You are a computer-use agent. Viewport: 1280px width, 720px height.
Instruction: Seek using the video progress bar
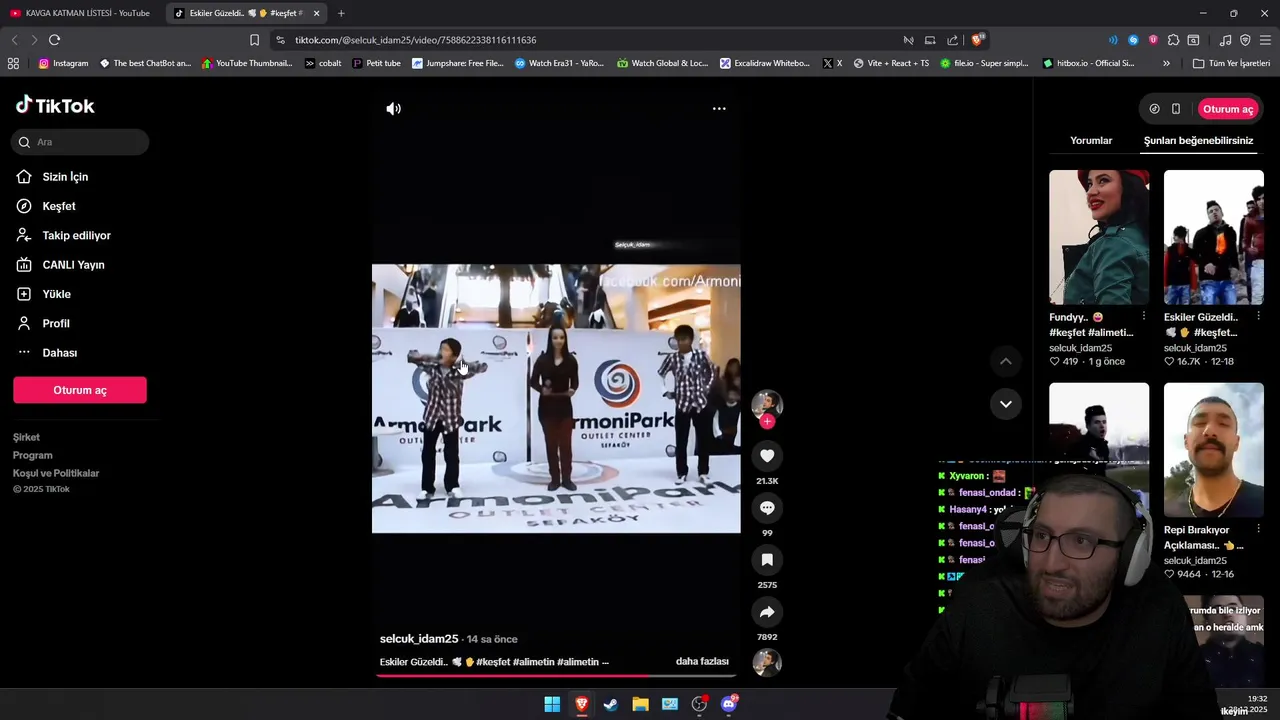pyautogui.click(x=556, y=676)
